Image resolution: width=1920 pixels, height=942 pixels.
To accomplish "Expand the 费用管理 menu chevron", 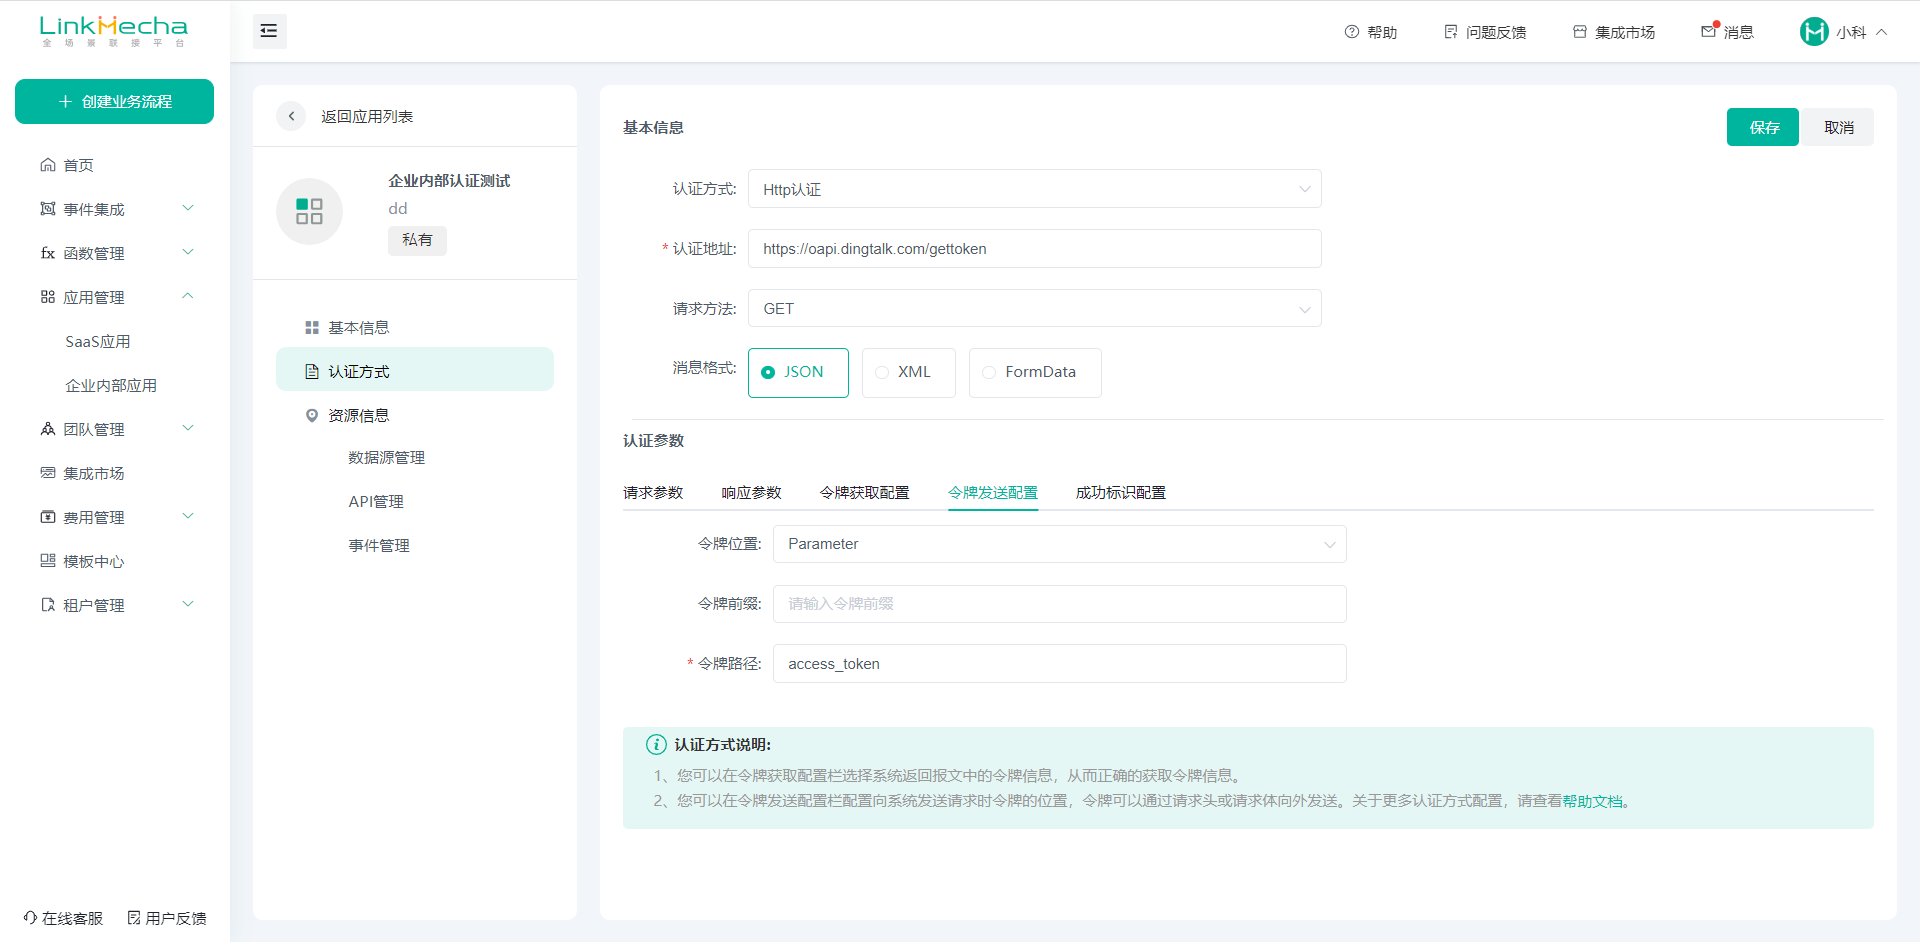I will 188,516.
